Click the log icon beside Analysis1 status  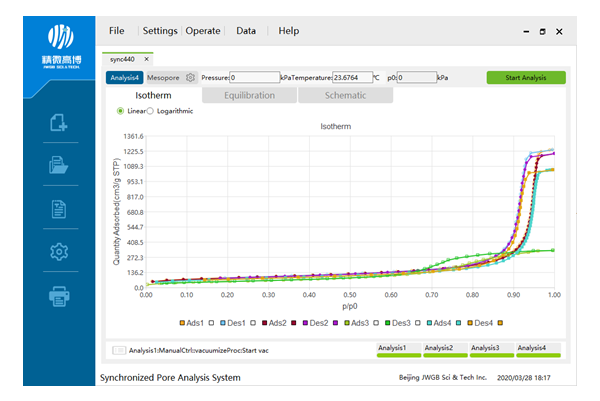click(119, 350)
